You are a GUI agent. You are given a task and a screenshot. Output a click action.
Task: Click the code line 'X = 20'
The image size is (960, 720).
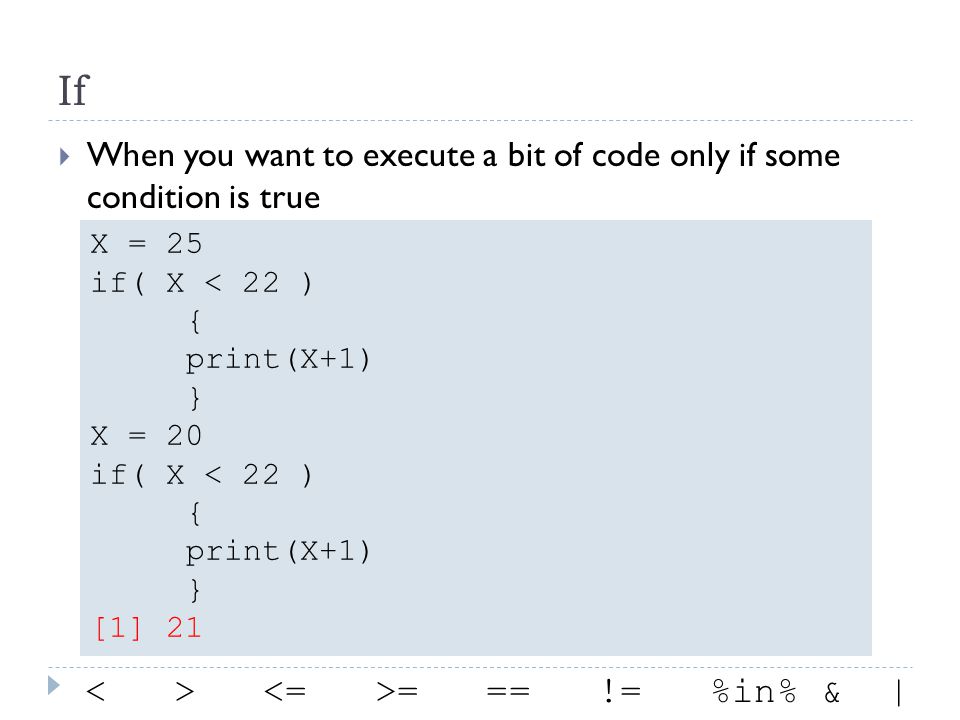(146, 436)
